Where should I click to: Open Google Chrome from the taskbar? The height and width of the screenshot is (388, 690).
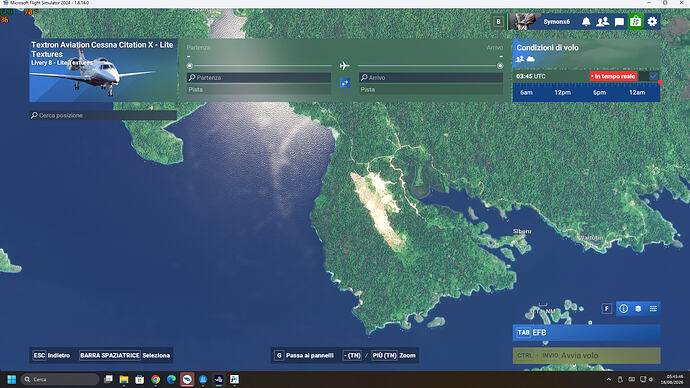click(155, 379)
